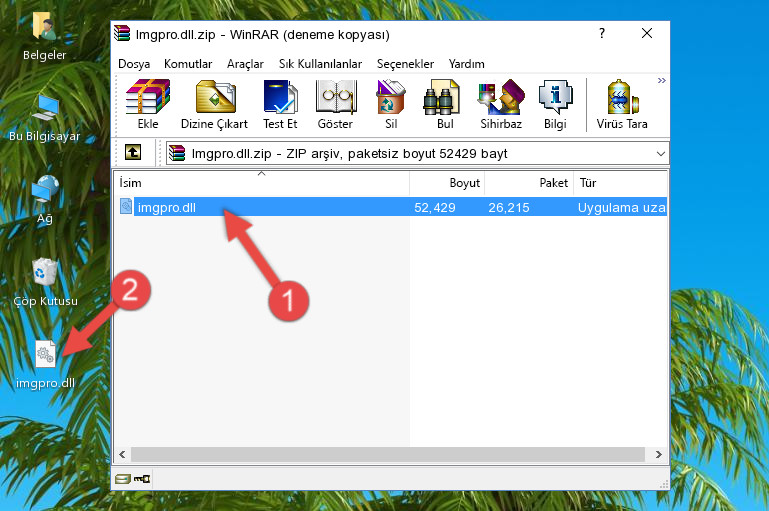This screenshot has width=769, height=511.
Task: Go up one folder level
Action: pos(132,153)
